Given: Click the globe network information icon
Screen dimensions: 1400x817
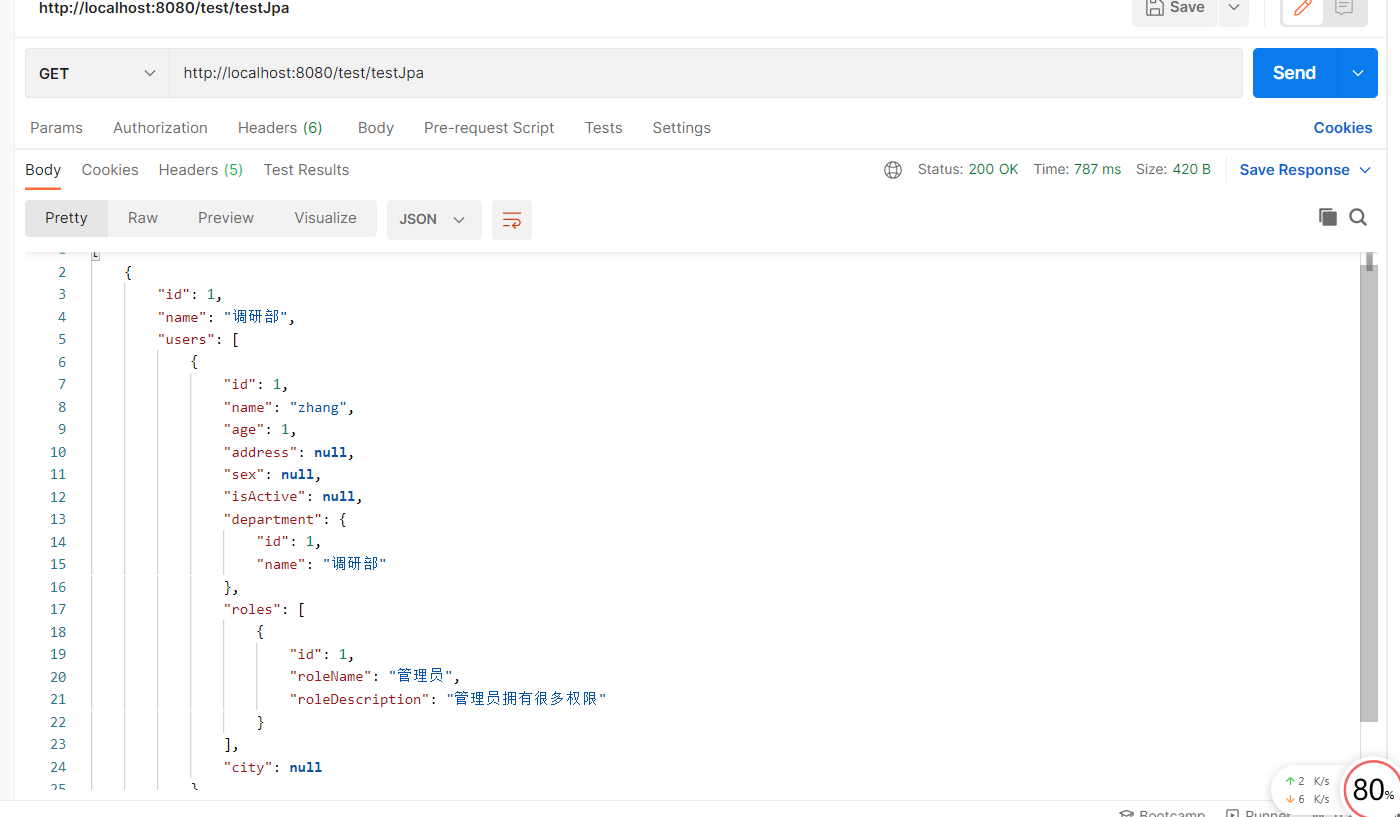Looking at the screenshot, I should click(893, 170).
